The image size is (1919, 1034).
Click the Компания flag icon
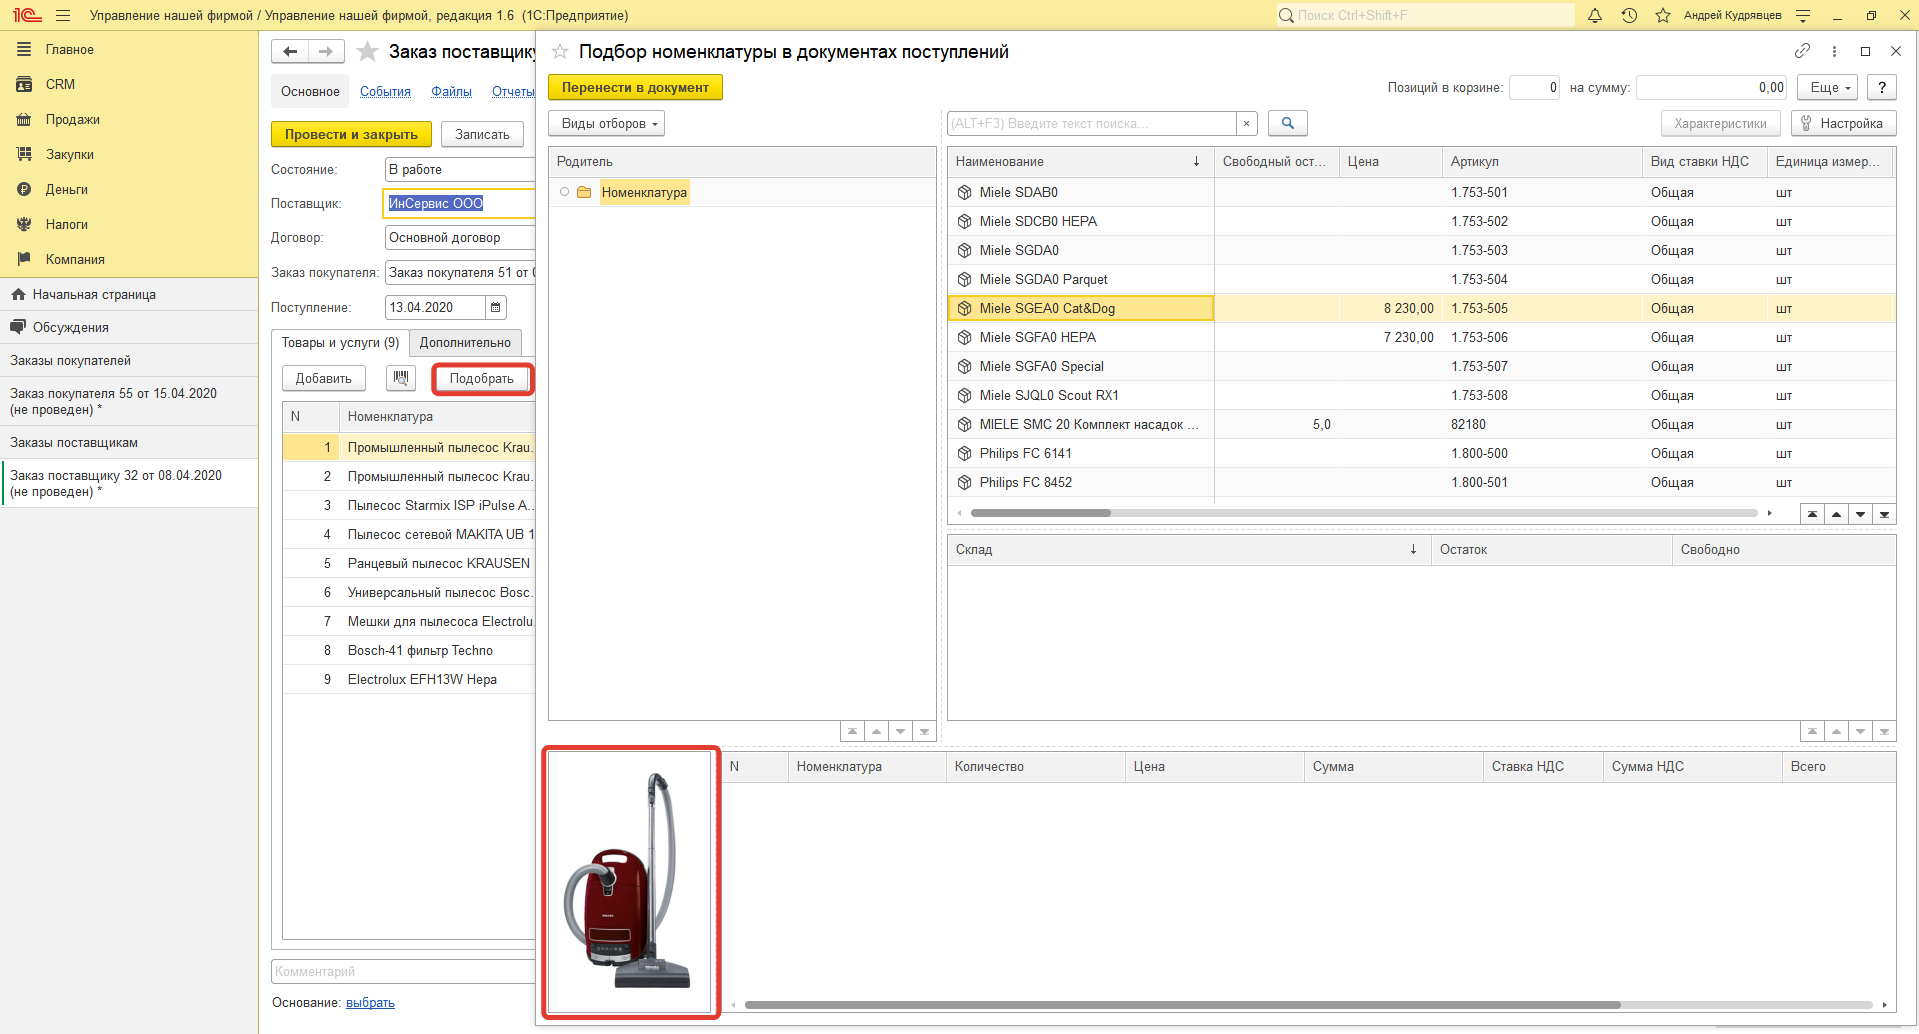click(x=24, y=259)
